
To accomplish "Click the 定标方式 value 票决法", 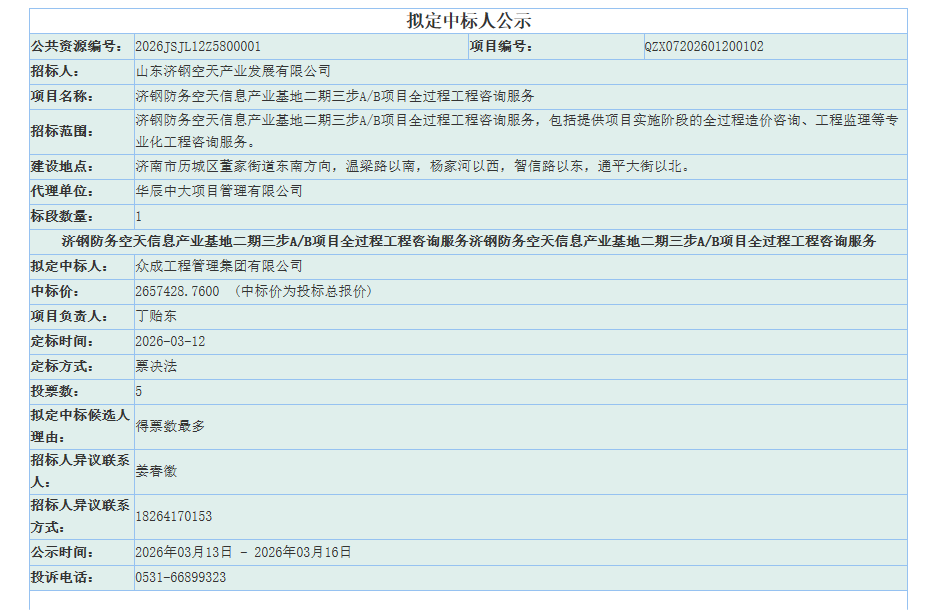I will click(156, 366).
